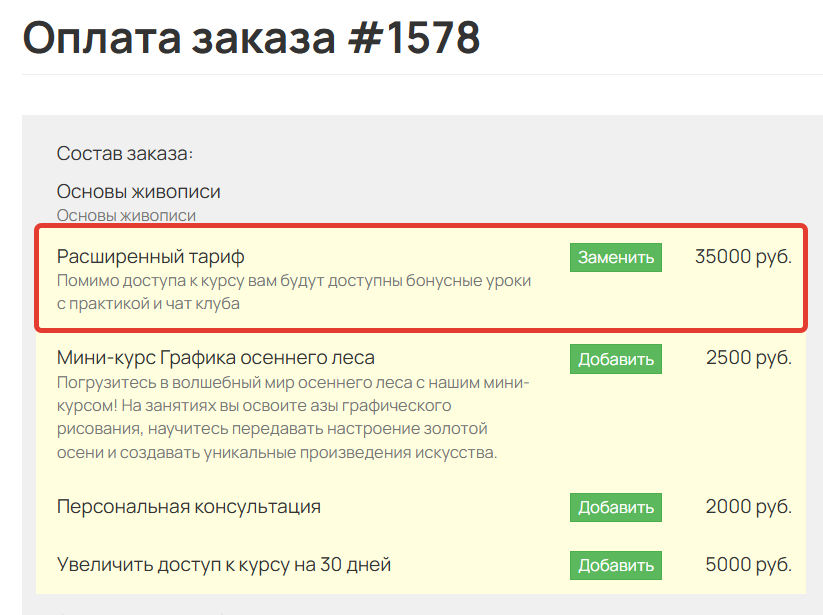Click the Увеличить доступ к курсу на 30 дней title
823x615 pixels.
tap(224, 565)
